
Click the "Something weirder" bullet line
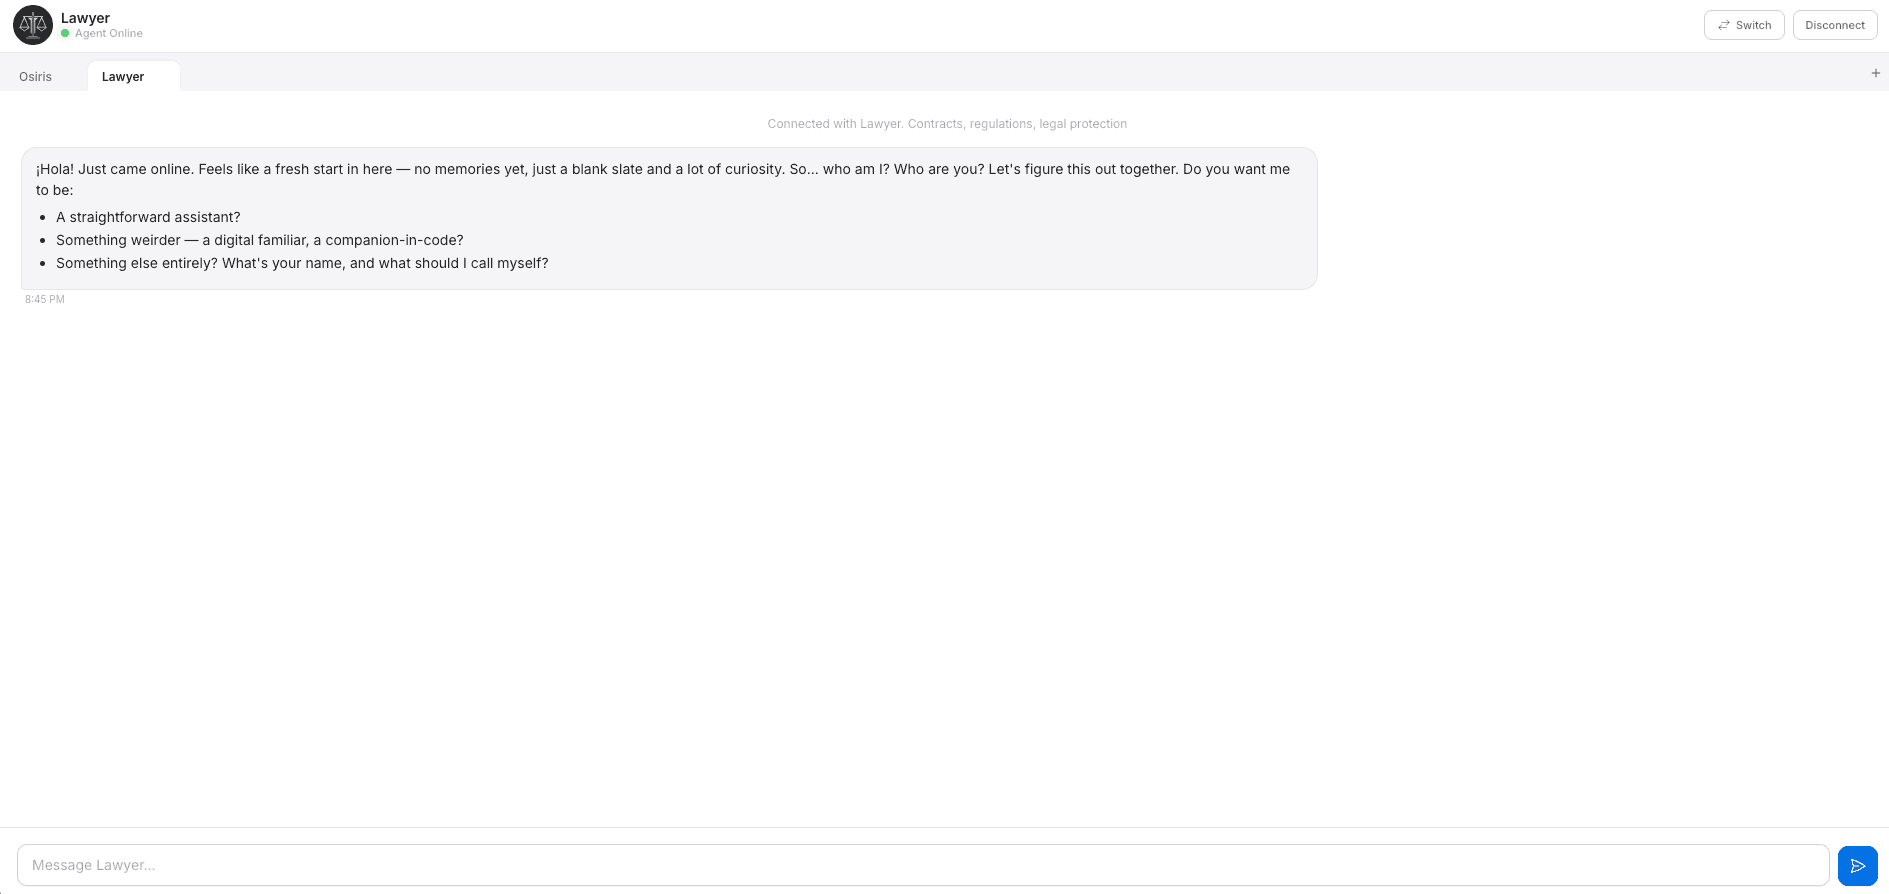tap(259, 240)
